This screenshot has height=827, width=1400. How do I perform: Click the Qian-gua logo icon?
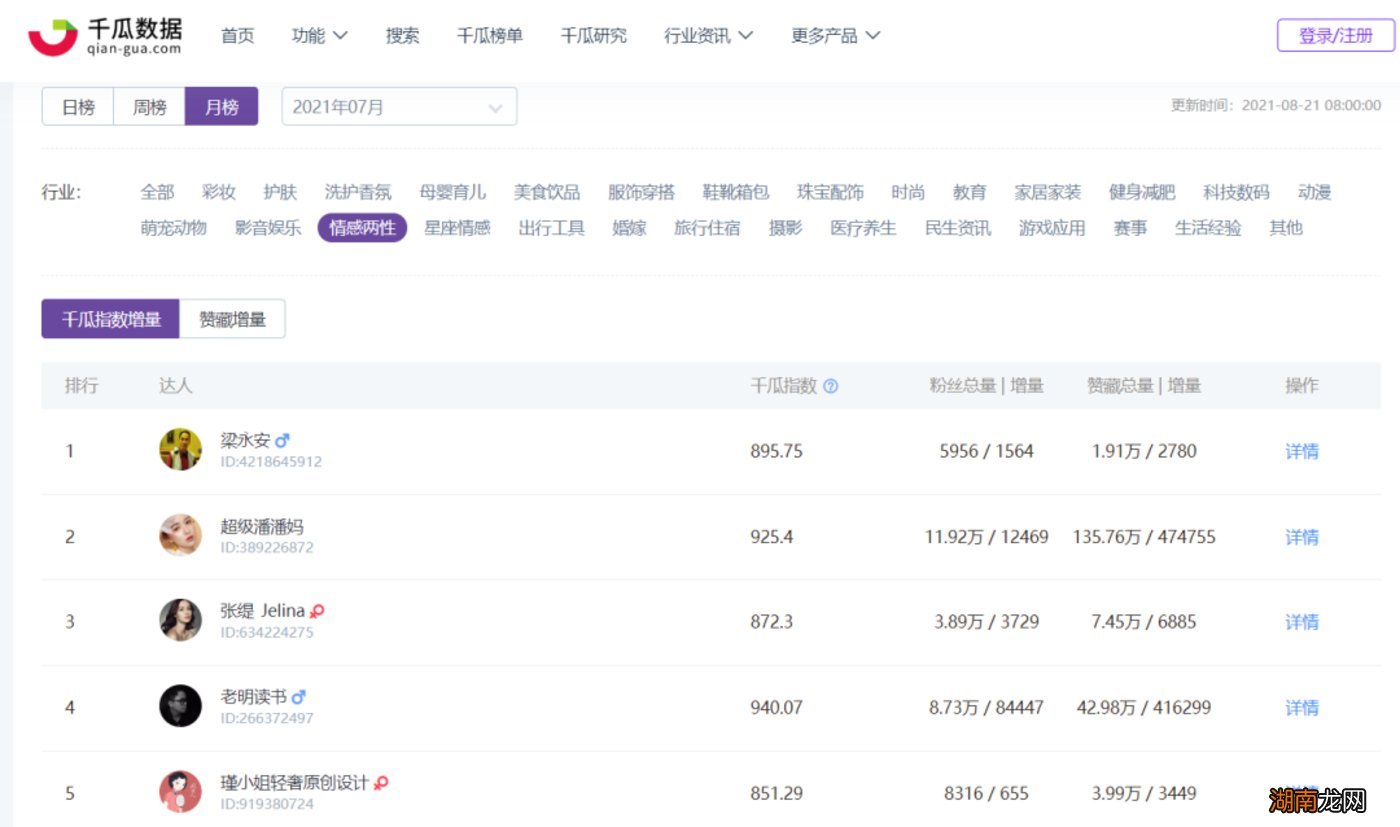[x=52, y=36]
